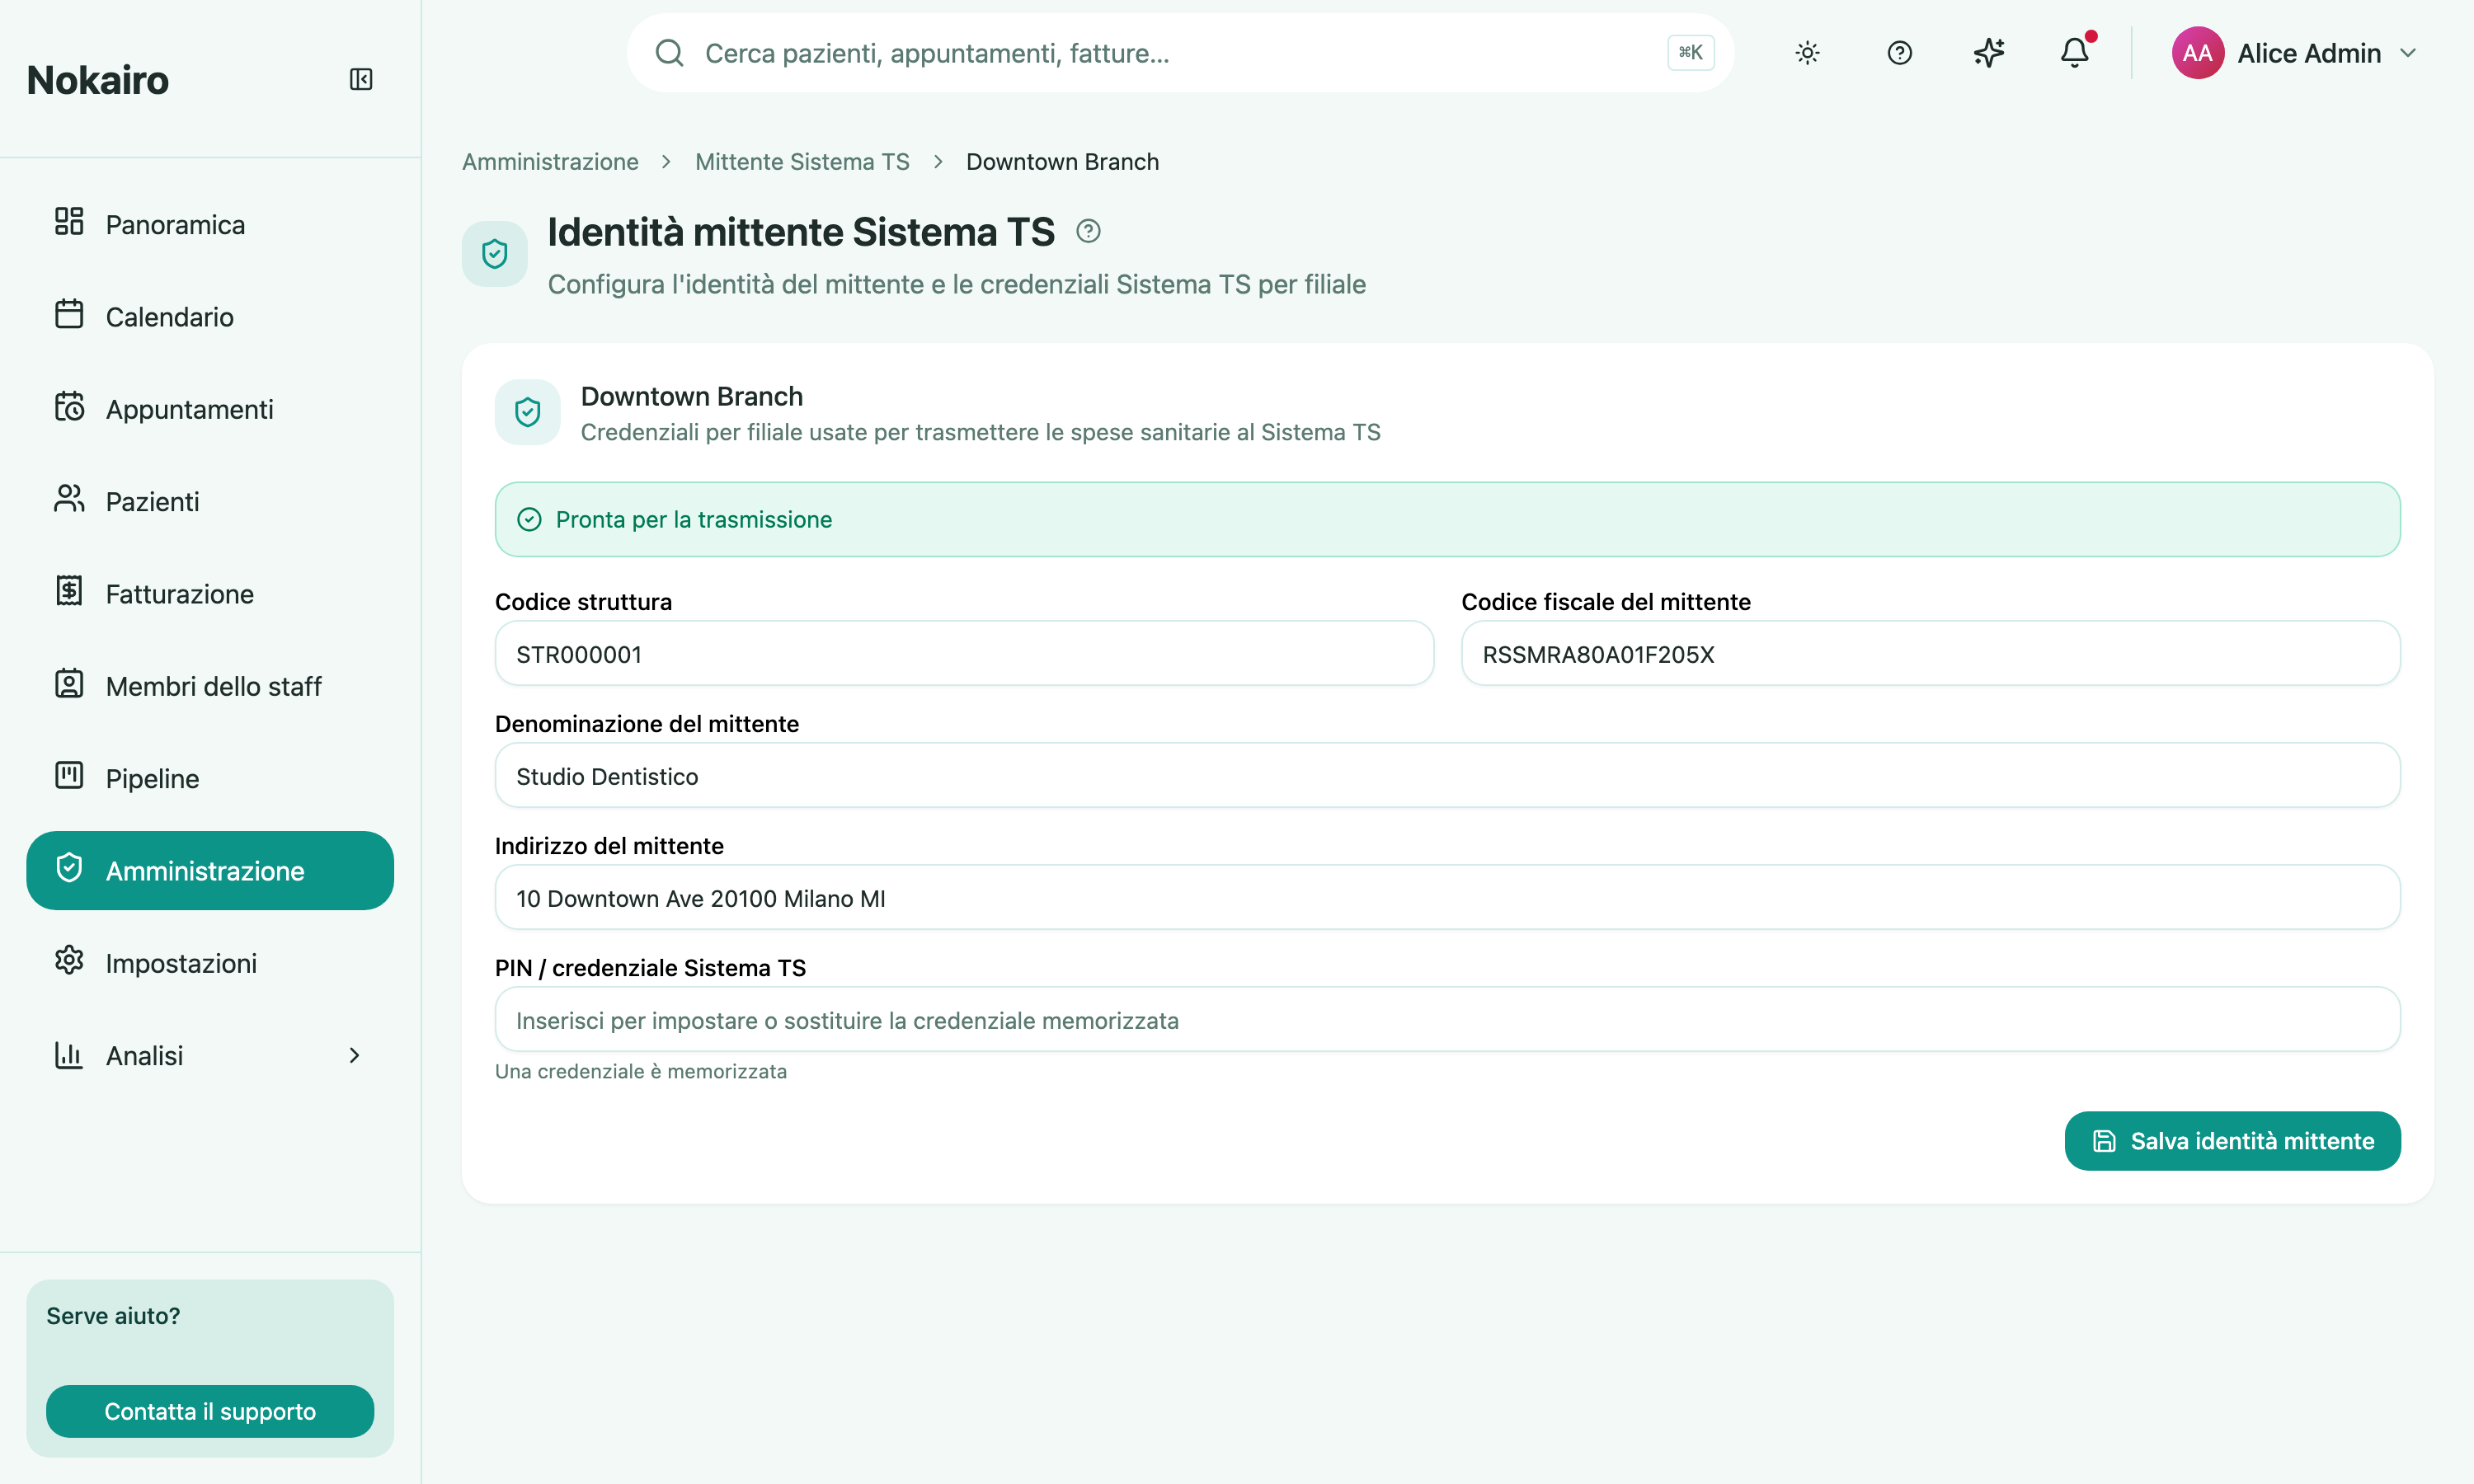Click the Impostazioni gear icon
Viewport: 2474px width, 1484px height.
point(69,960)
